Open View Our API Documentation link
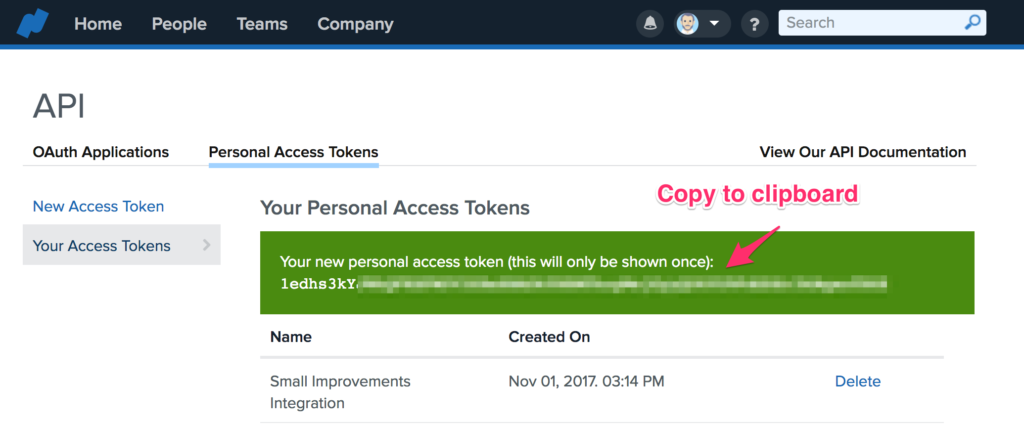 tap(863, 152)
